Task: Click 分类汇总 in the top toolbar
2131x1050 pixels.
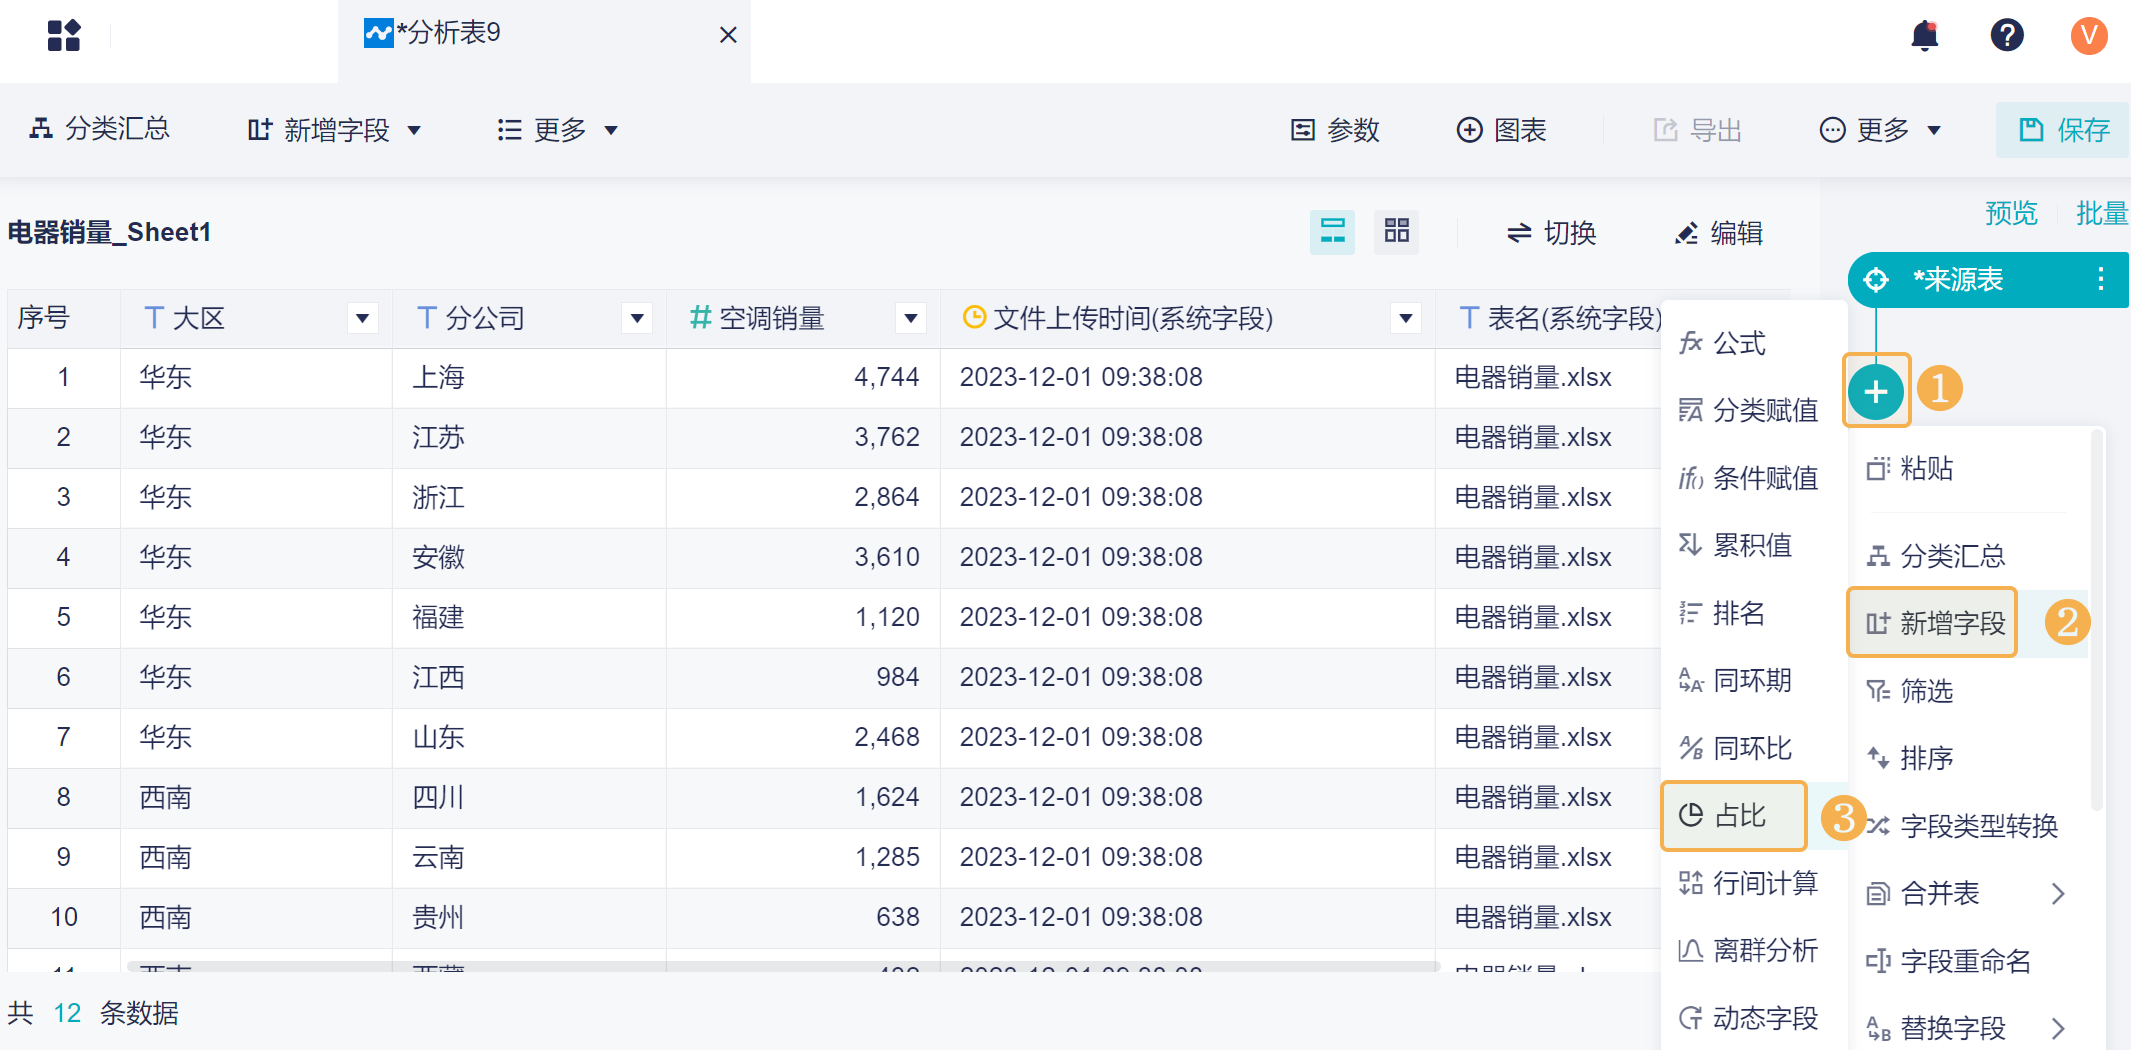Action: [100, 129]
